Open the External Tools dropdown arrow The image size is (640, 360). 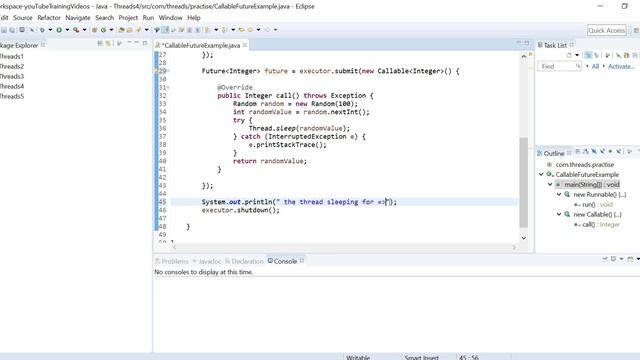pos(84,30)
